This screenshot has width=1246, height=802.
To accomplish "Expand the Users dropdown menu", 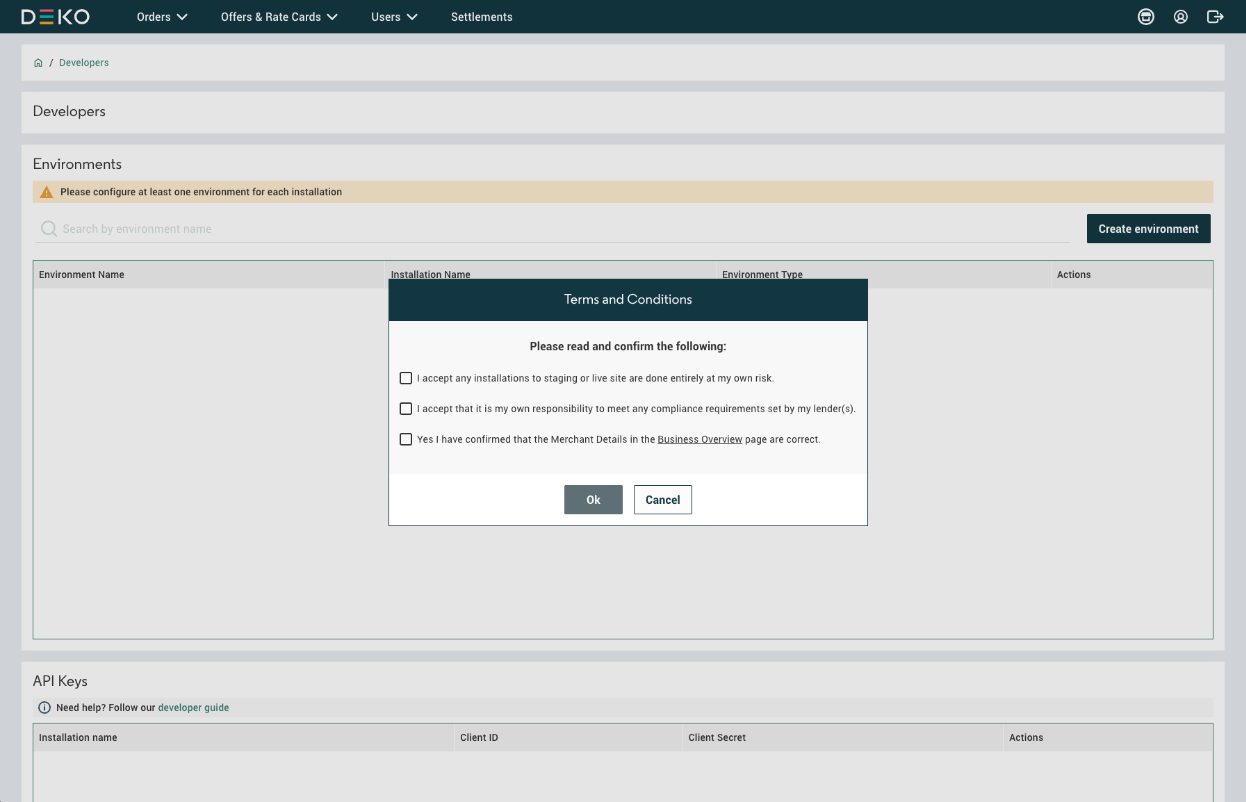I will [394, 17].
